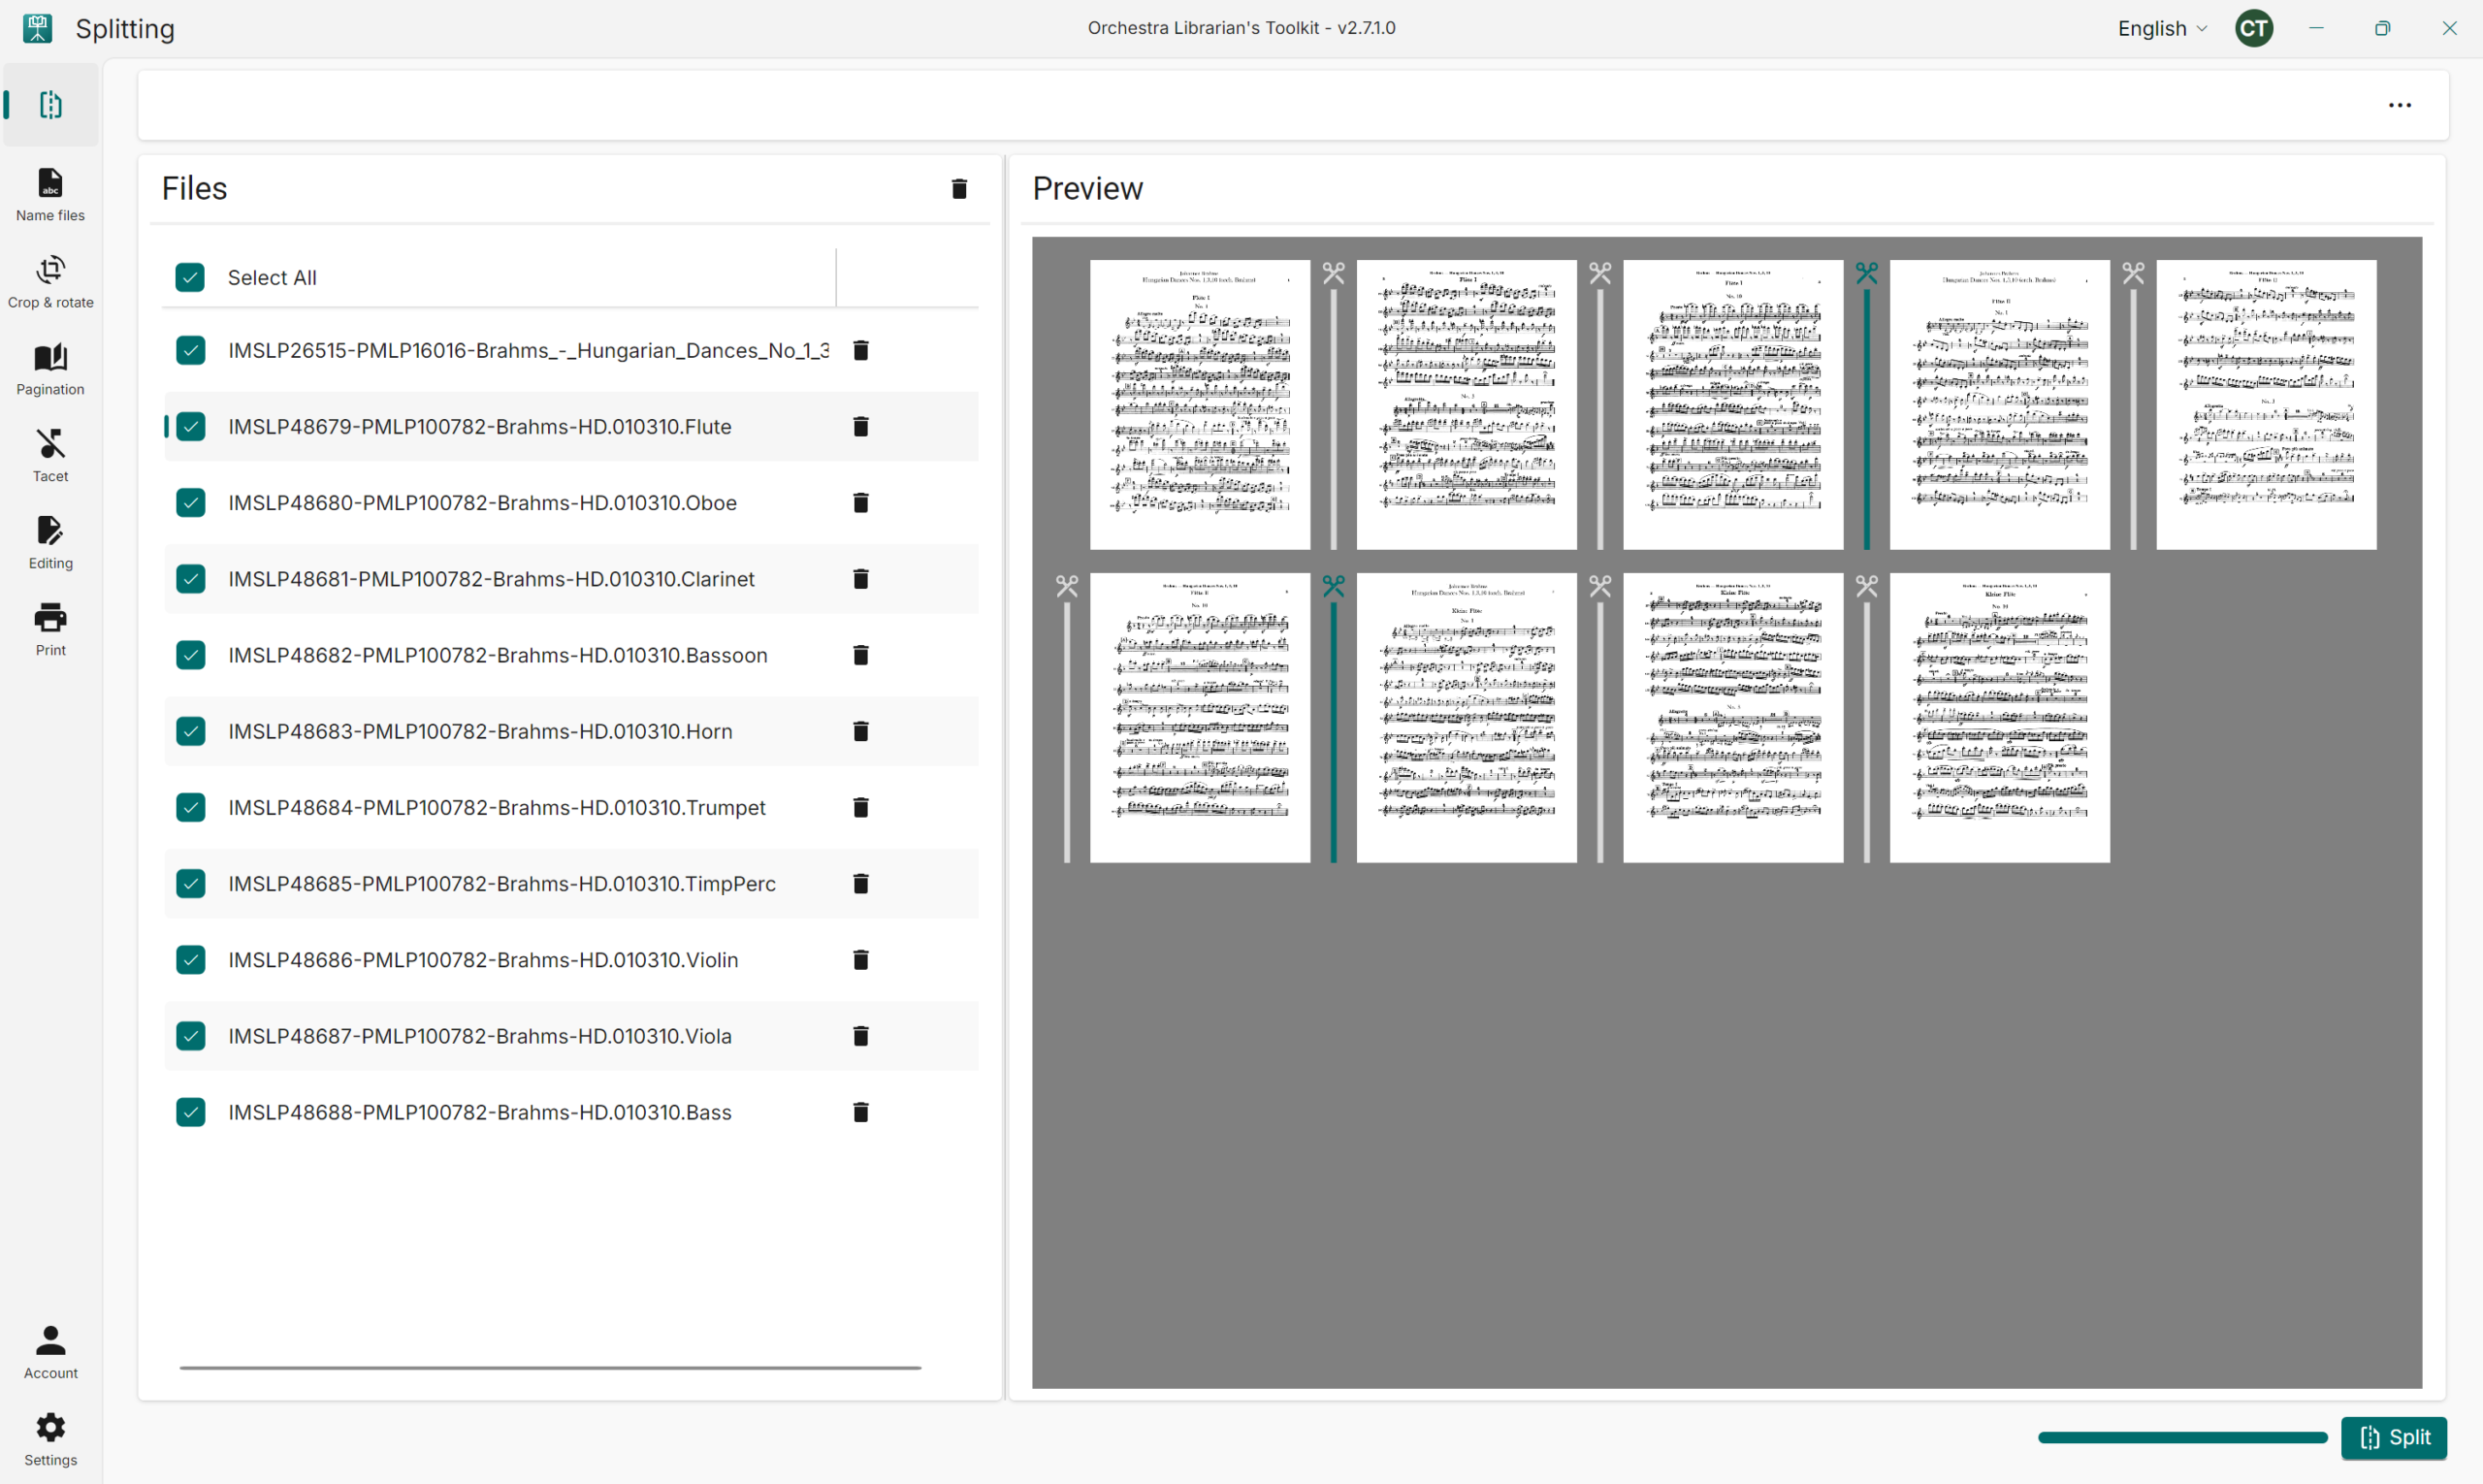Uncheck the Viola file checkbox

click(x=190, y=1036)
